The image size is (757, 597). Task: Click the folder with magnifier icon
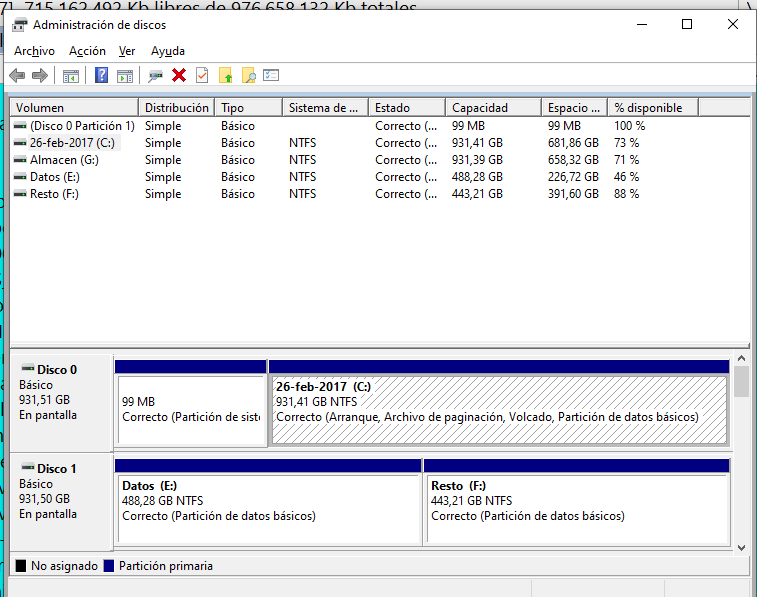click(249, 75)
